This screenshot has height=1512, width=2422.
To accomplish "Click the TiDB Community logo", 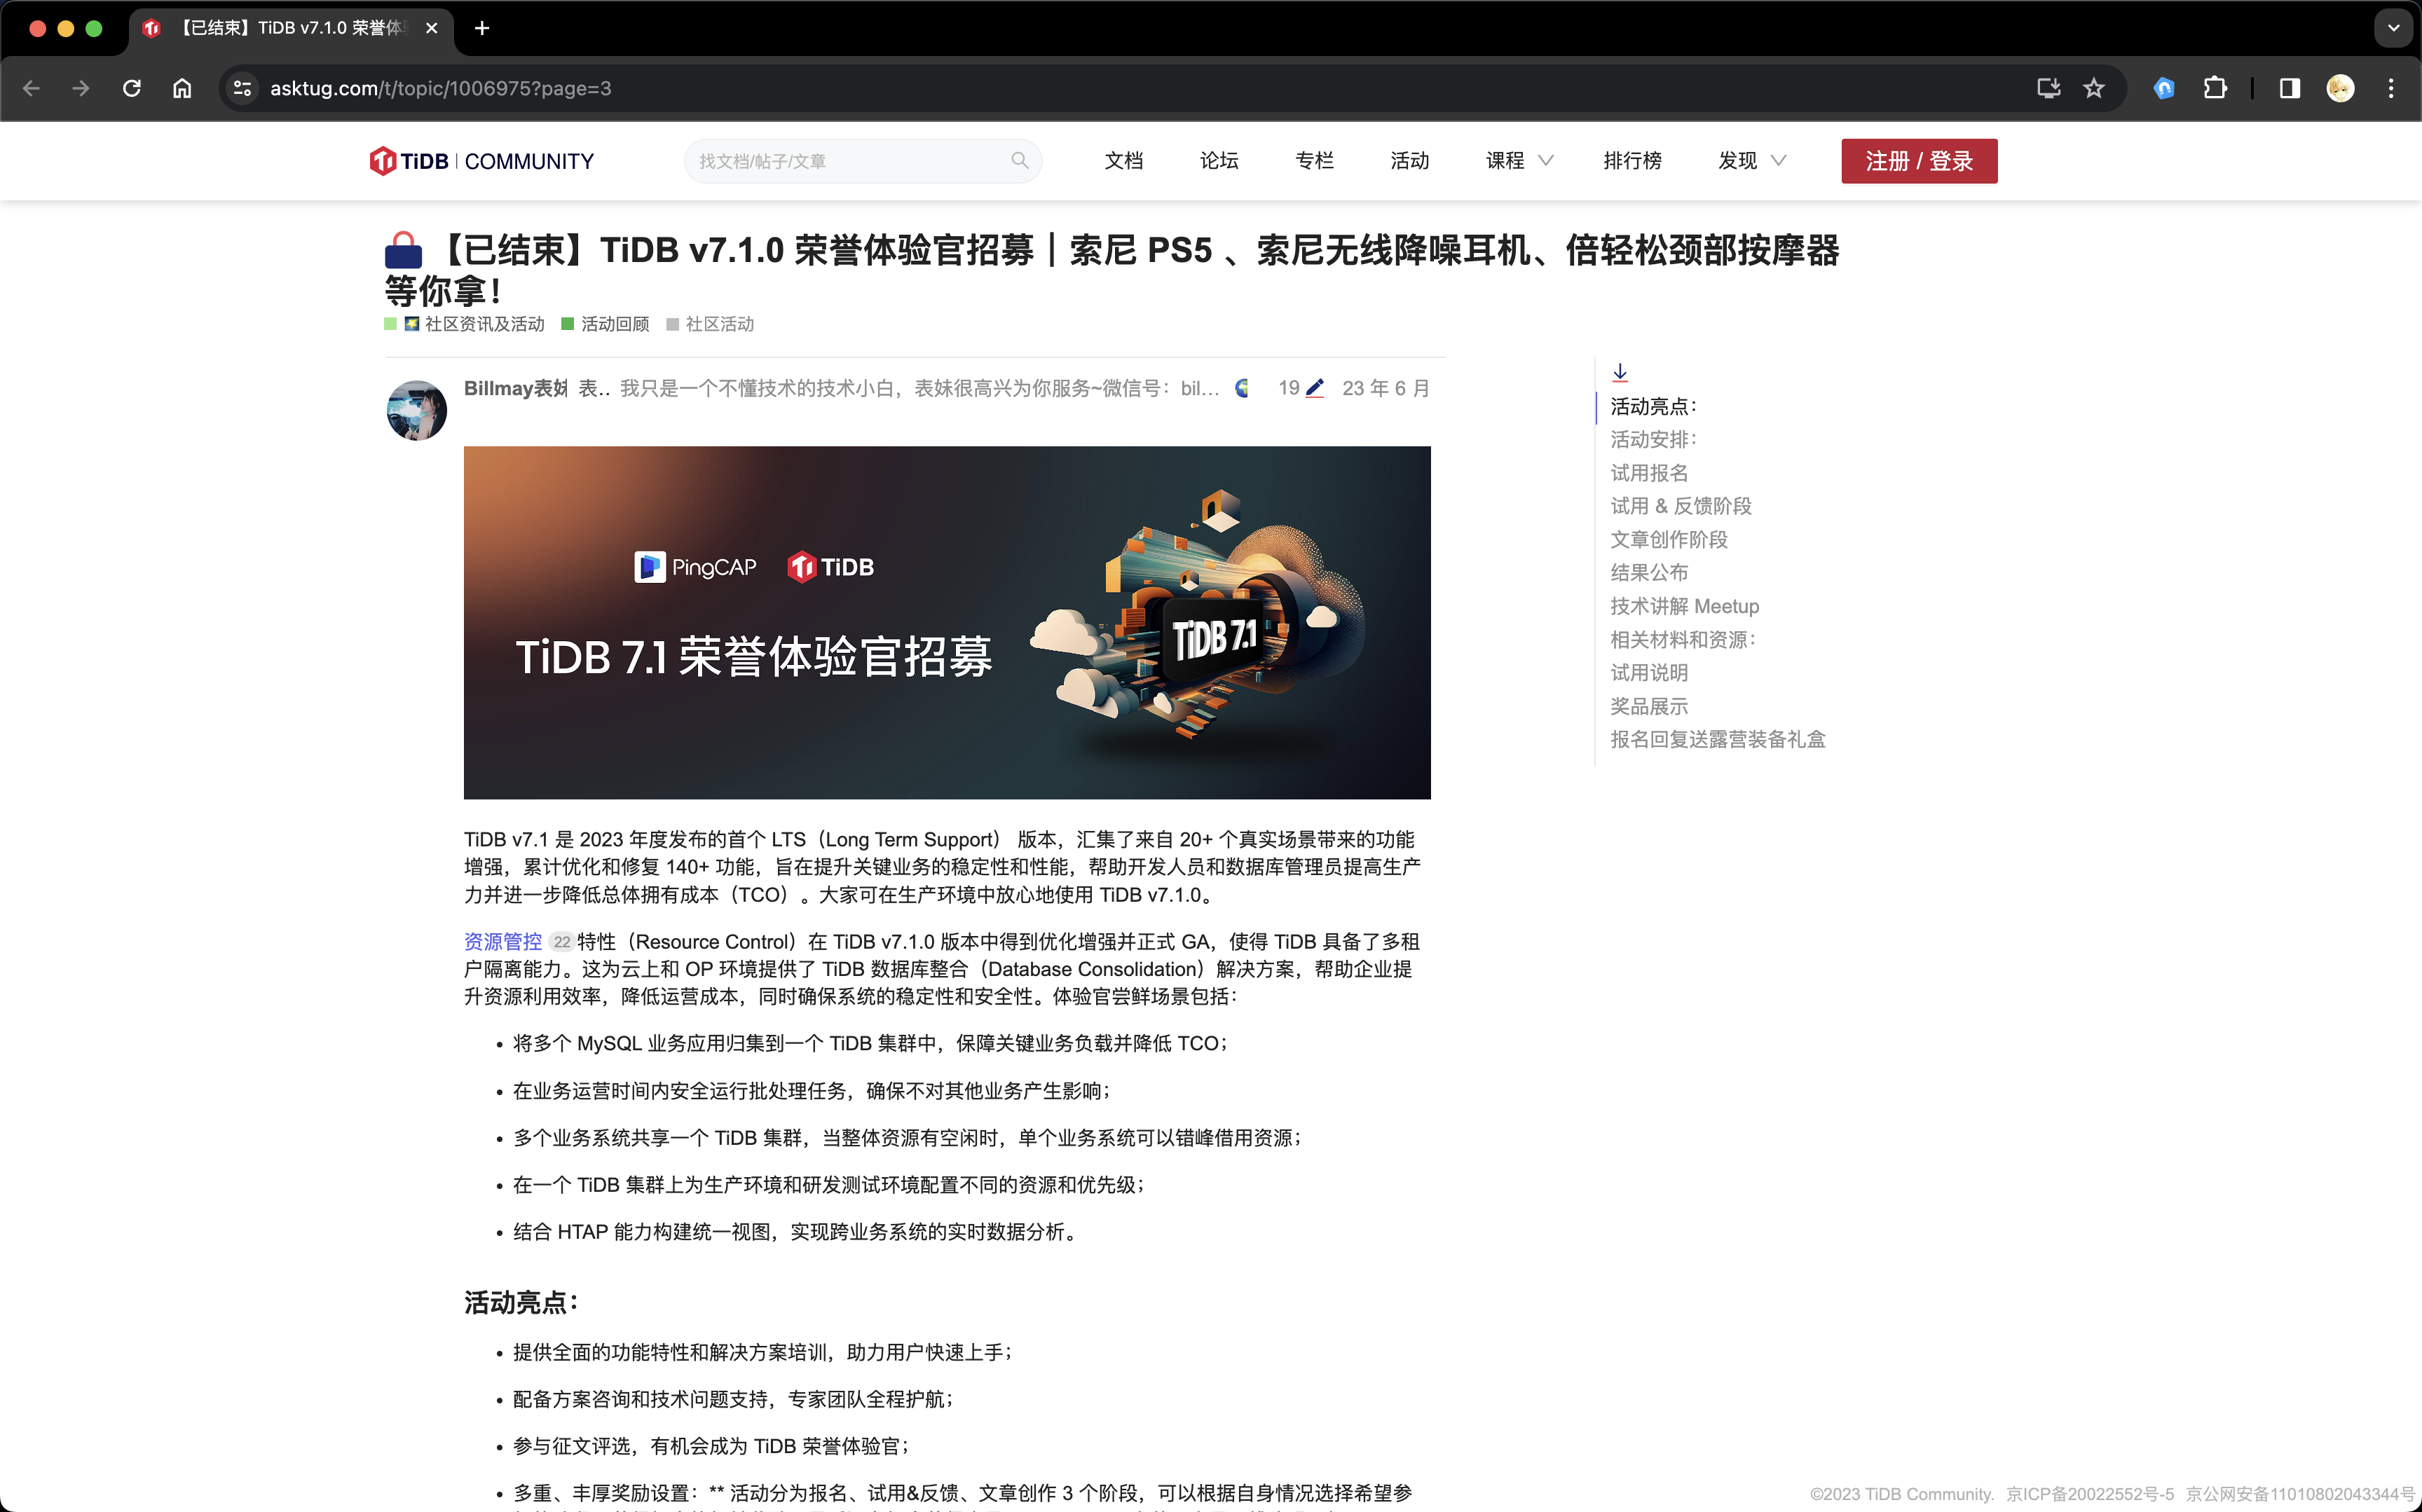I will pos(482,161).
